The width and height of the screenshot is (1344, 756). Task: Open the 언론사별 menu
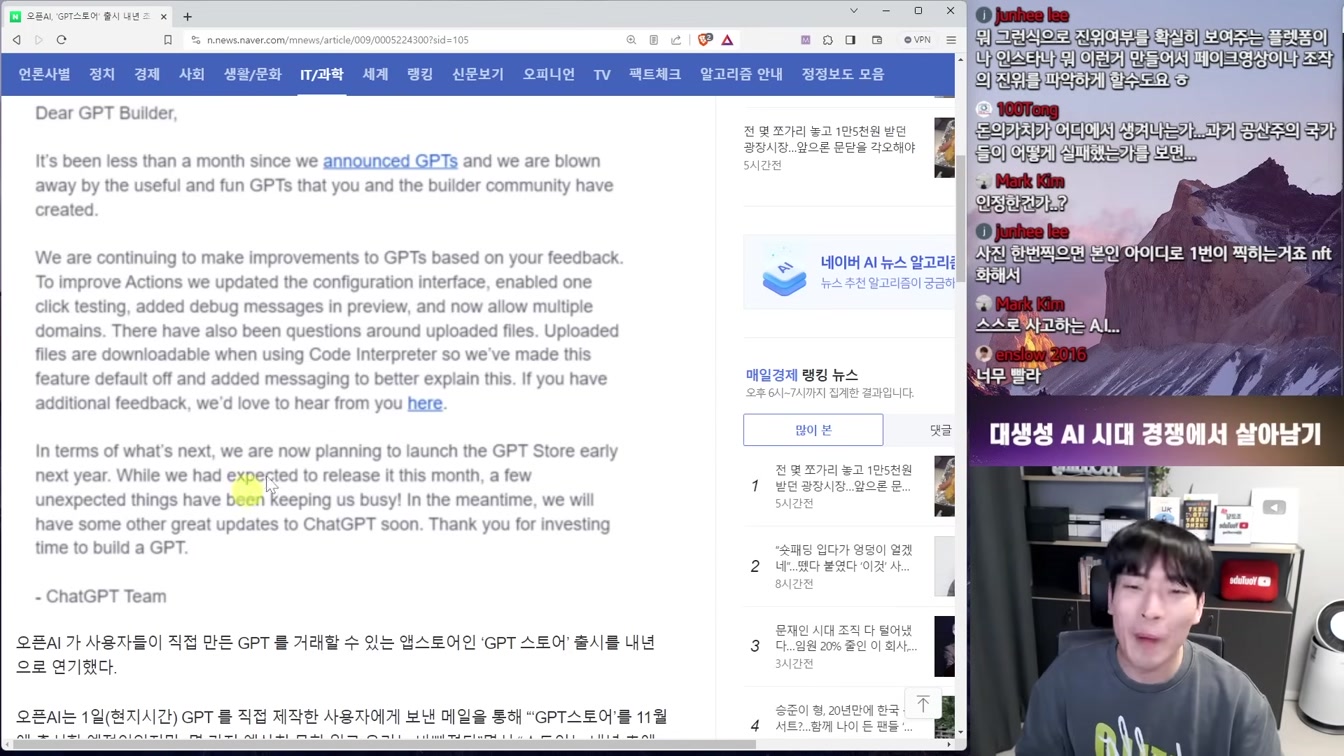click(44, 74)
